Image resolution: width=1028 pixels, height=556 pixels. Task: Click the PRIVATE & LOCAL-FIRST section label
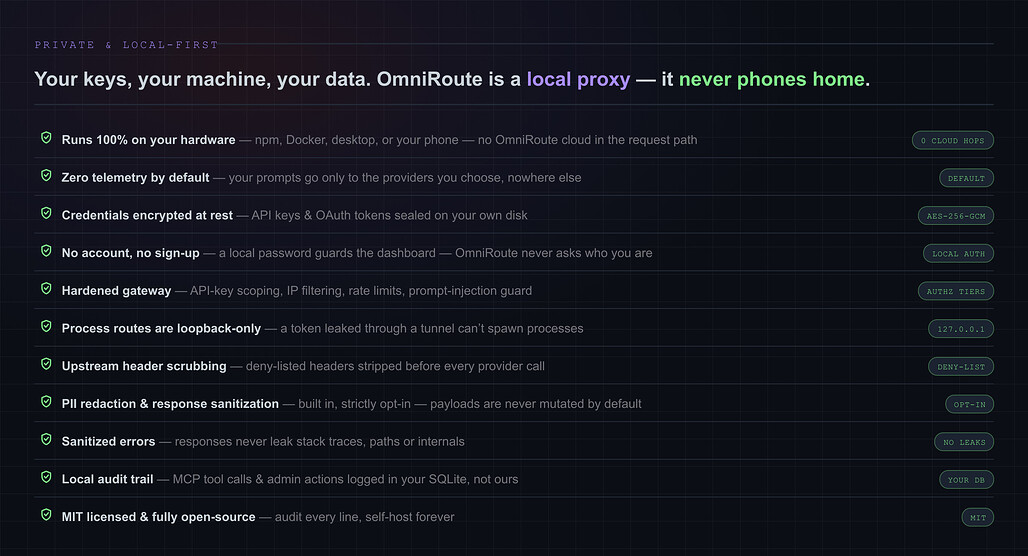127,45
